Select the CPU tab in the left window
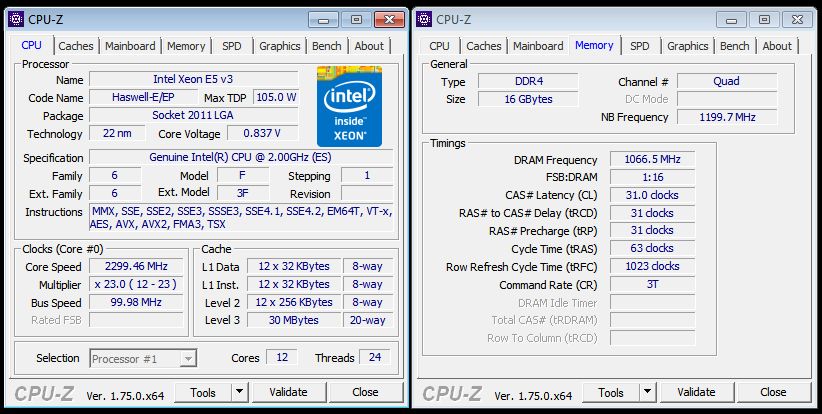This screenshot has height=414, width=822. [31, 45]
